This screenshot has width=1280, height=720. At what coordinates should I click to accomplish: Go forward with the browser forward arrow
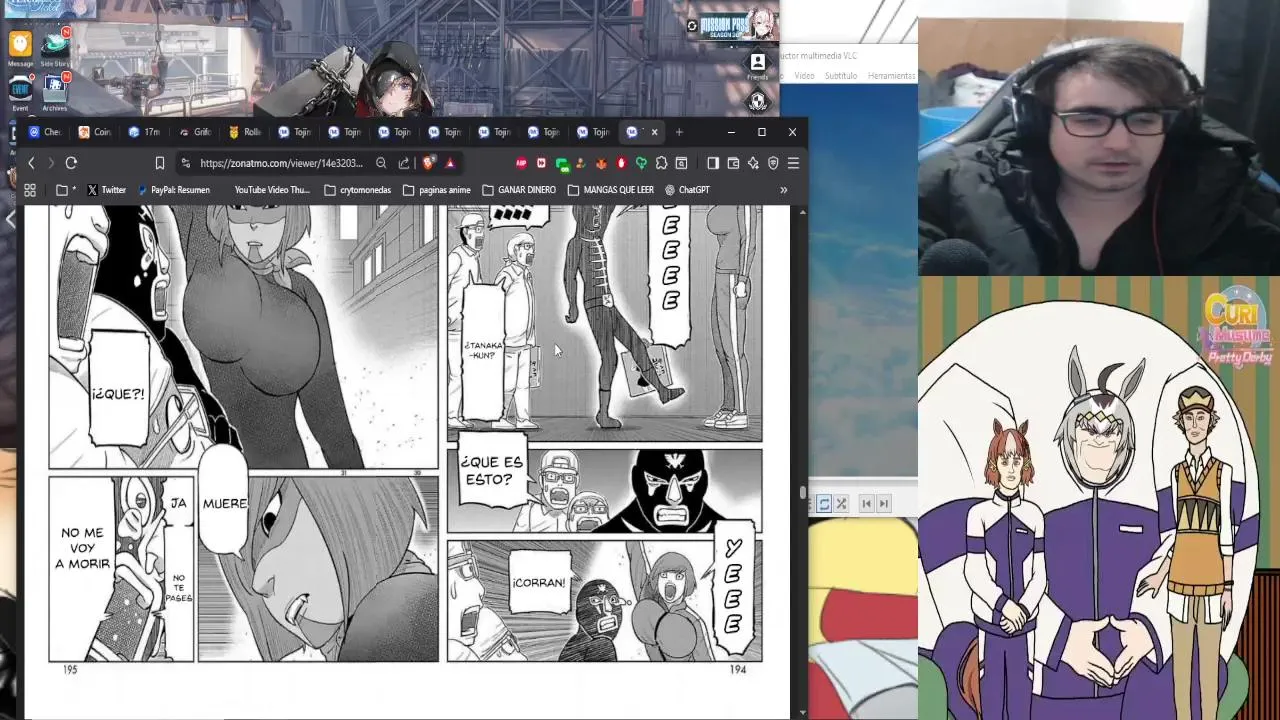(x=51, y=163)
